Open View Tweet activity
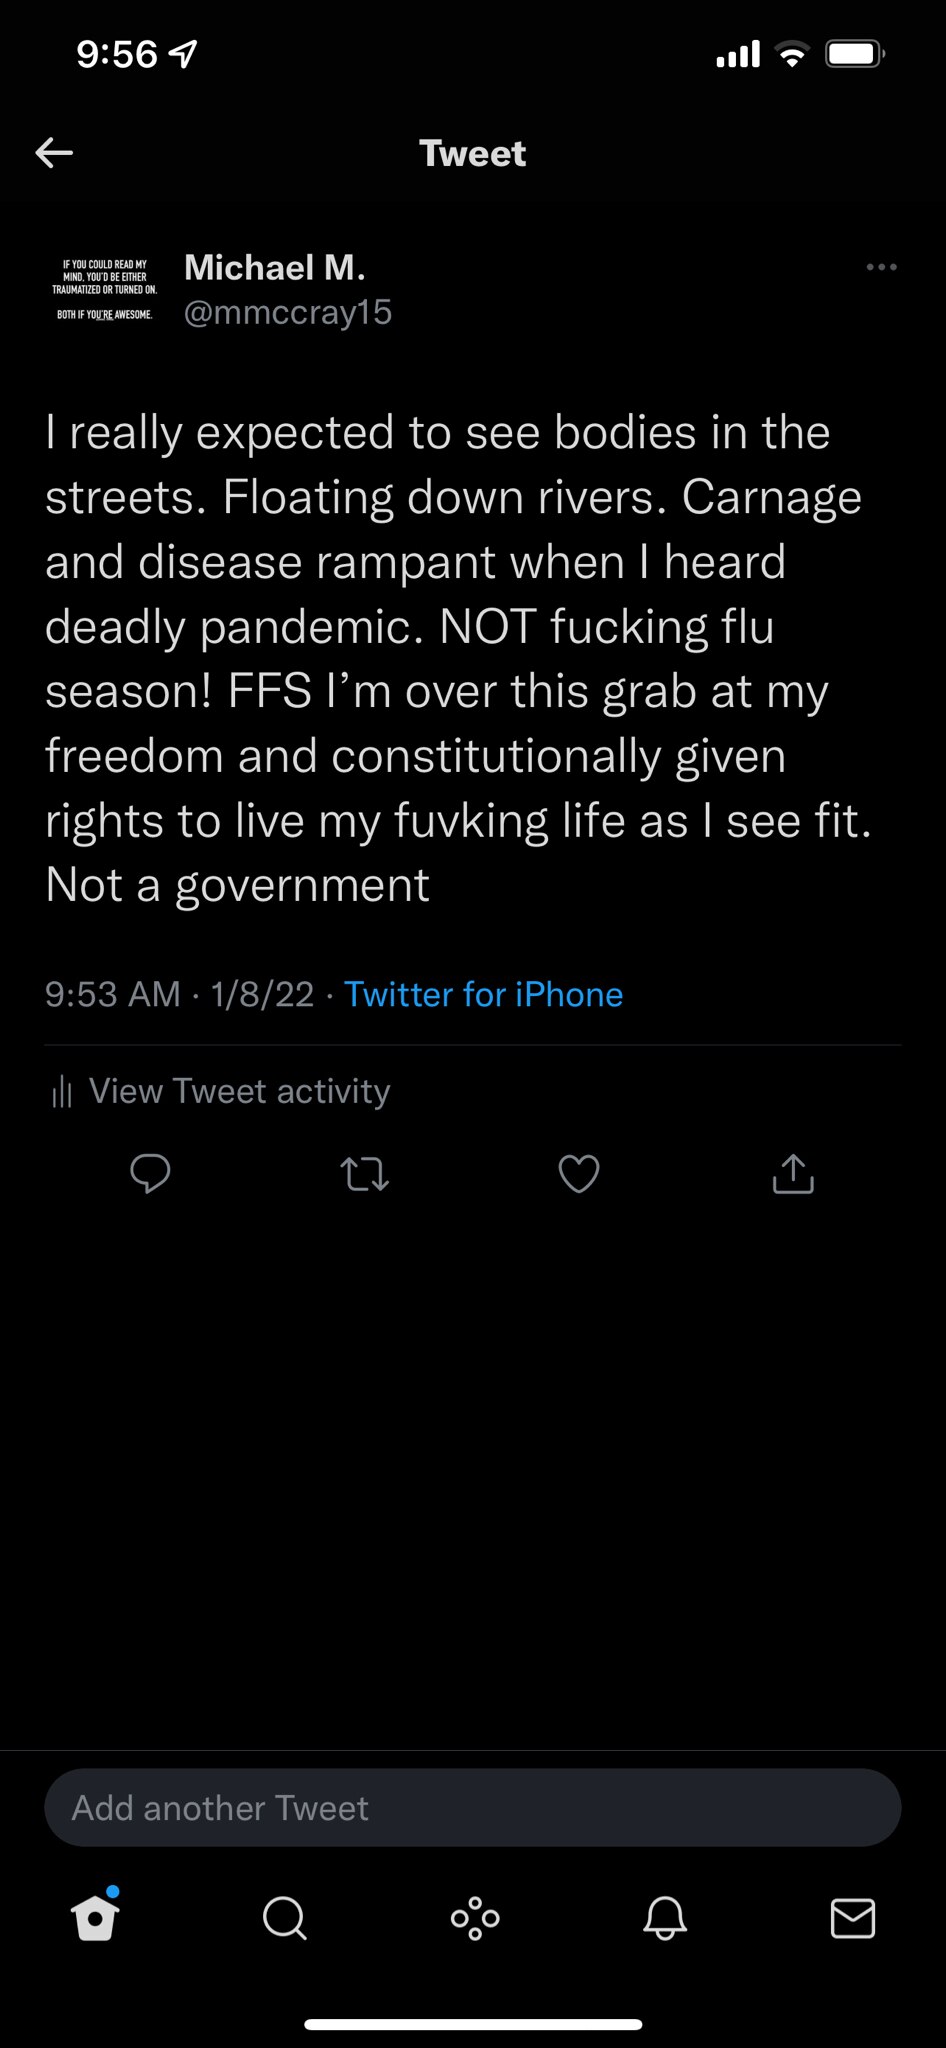946x2048 pixels. (239, 1091)
